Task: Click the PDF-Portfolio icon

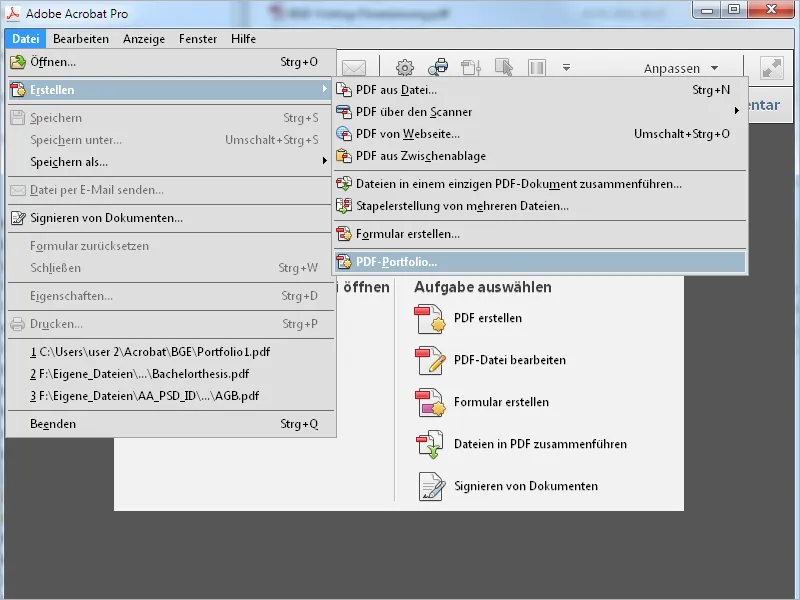Action: 344,262
